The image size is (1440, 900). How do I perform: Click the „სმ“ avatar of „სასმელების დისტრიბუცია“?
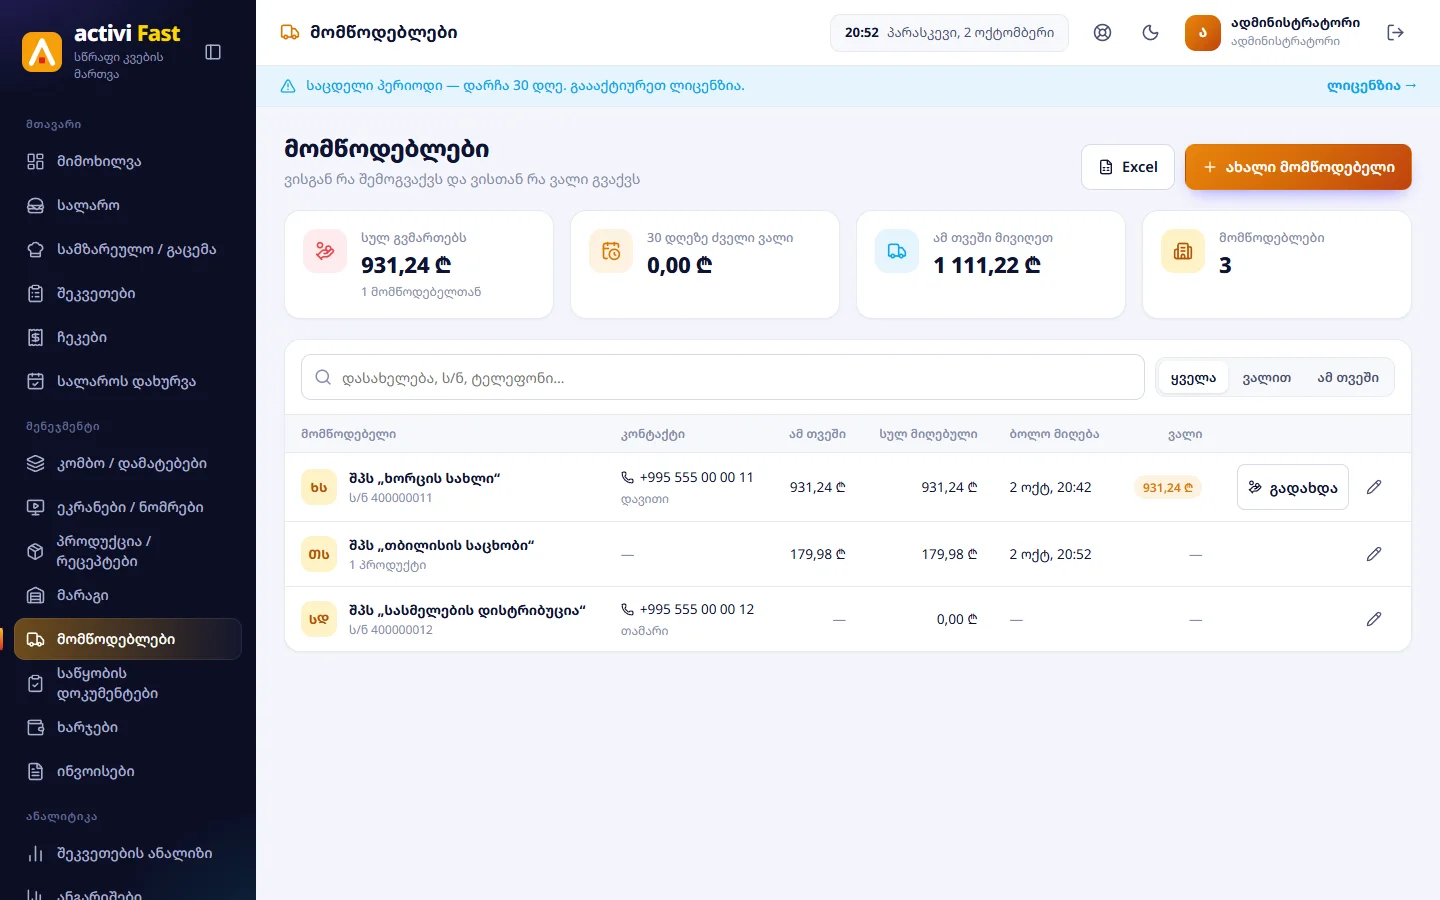click(x=319, y=619)
